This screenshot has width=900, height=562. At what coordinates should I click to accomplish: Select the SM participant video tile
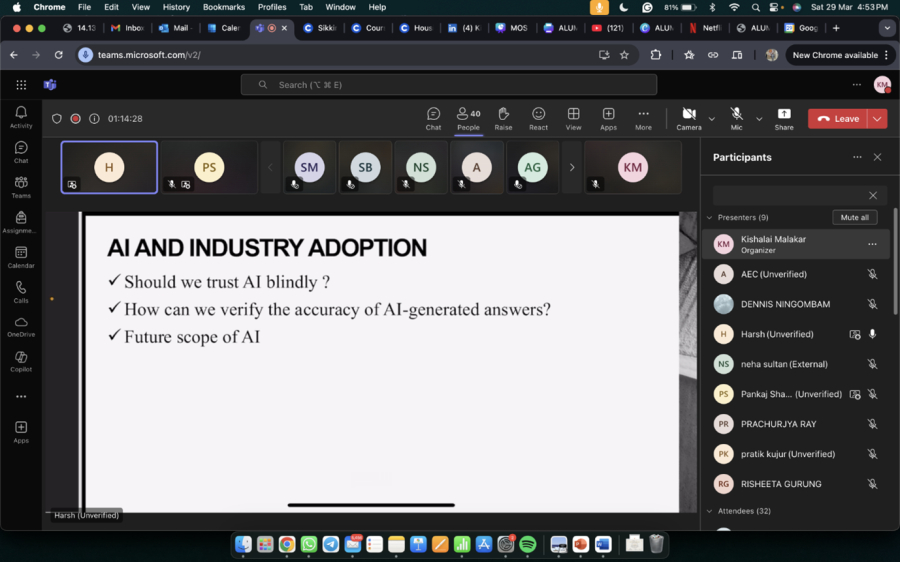[x=309, y=168]
